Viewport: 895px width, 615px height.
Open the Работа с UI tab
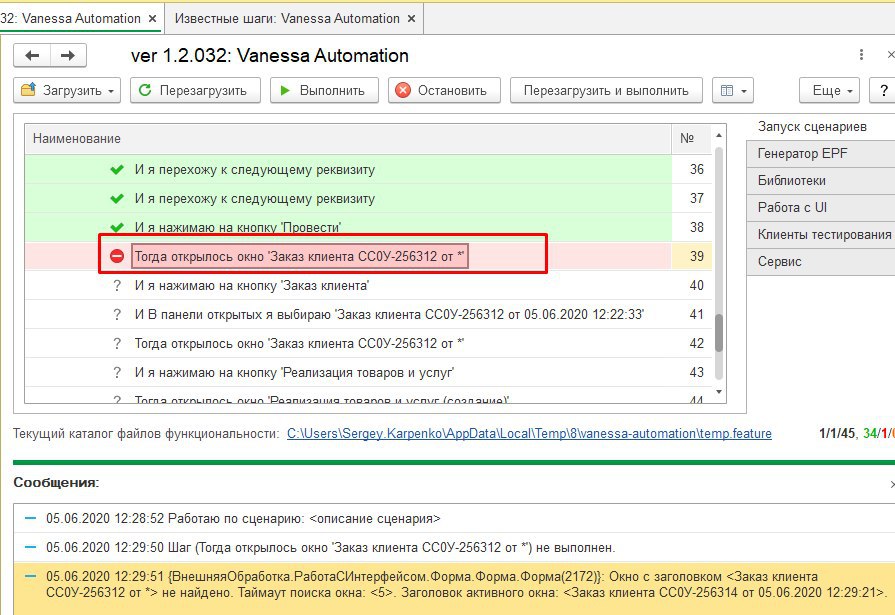(x=820, y=207)
